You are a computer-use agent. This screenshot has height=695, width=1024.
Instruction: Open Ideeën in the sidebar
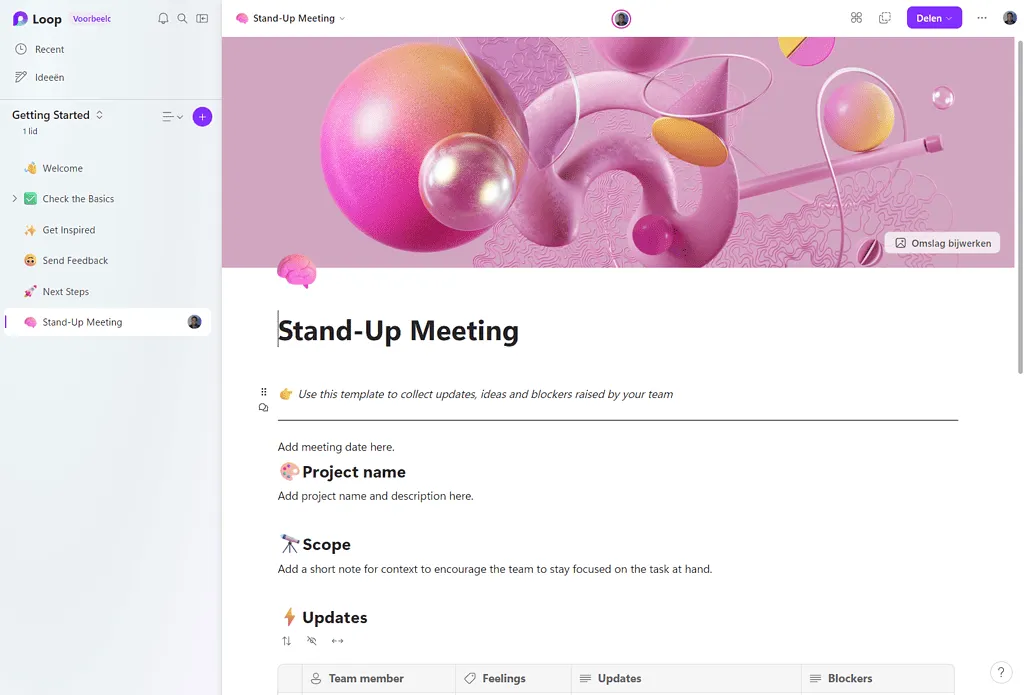[x=49, y=77]
